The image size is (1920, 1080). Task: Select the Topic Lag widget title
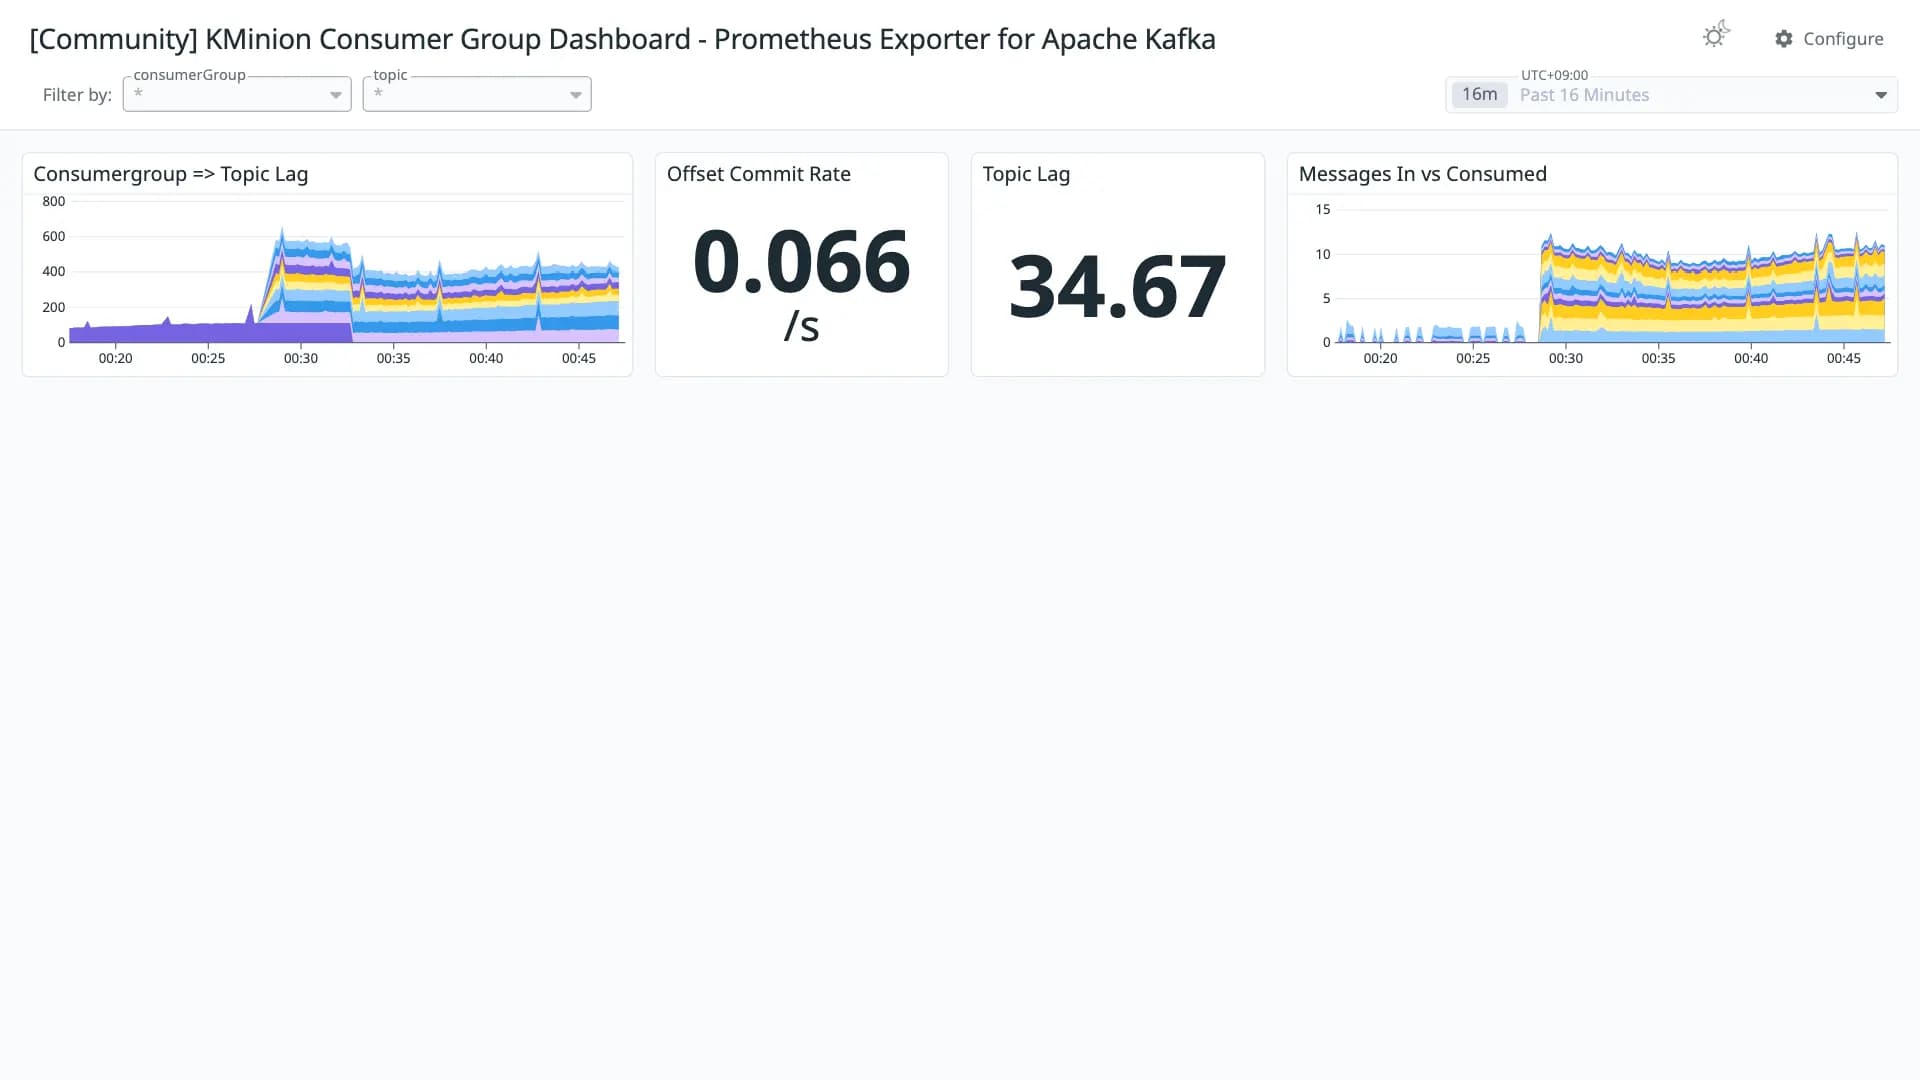1026,174
